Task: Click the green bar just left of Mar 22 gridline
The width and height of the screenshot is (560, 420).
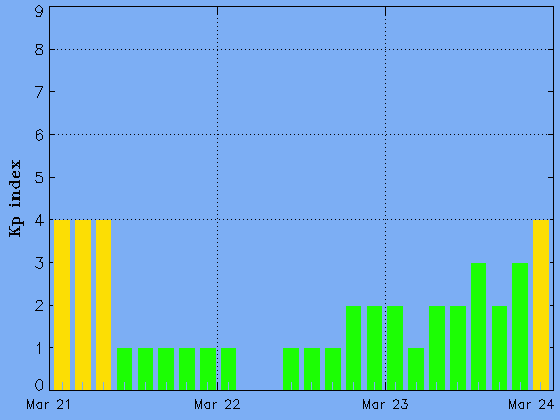Action: 208,369
